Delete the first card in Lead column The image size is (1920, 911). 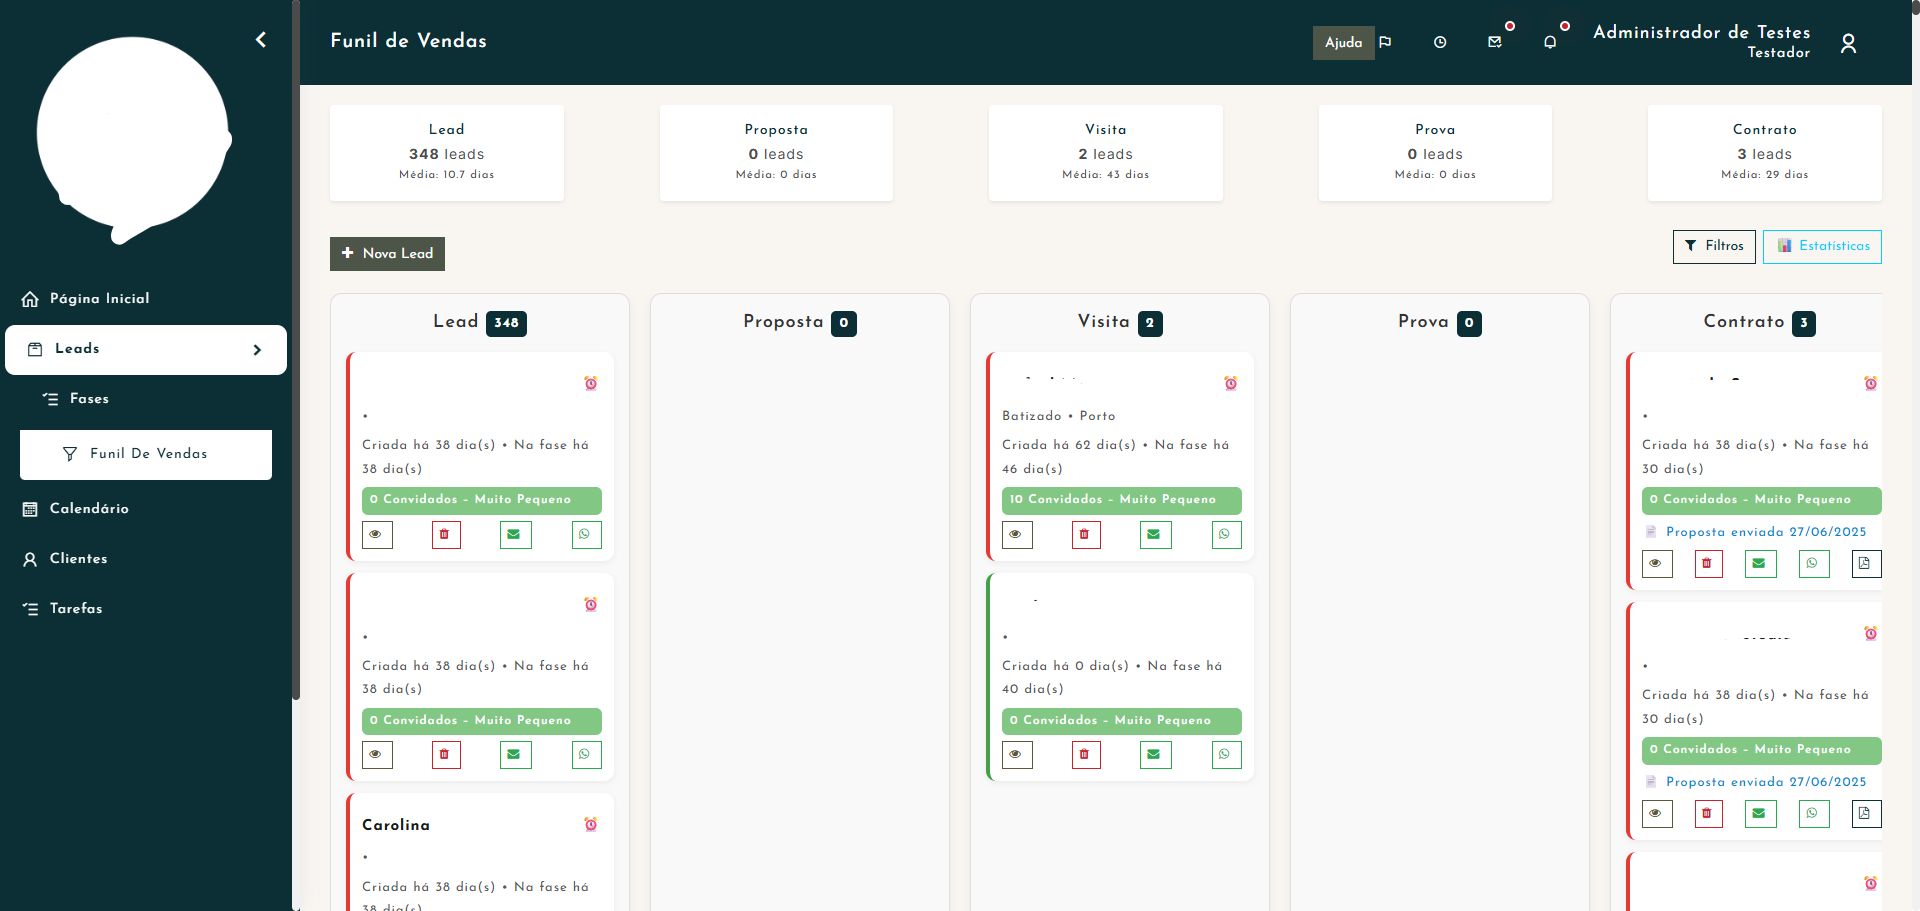[445, 534]
